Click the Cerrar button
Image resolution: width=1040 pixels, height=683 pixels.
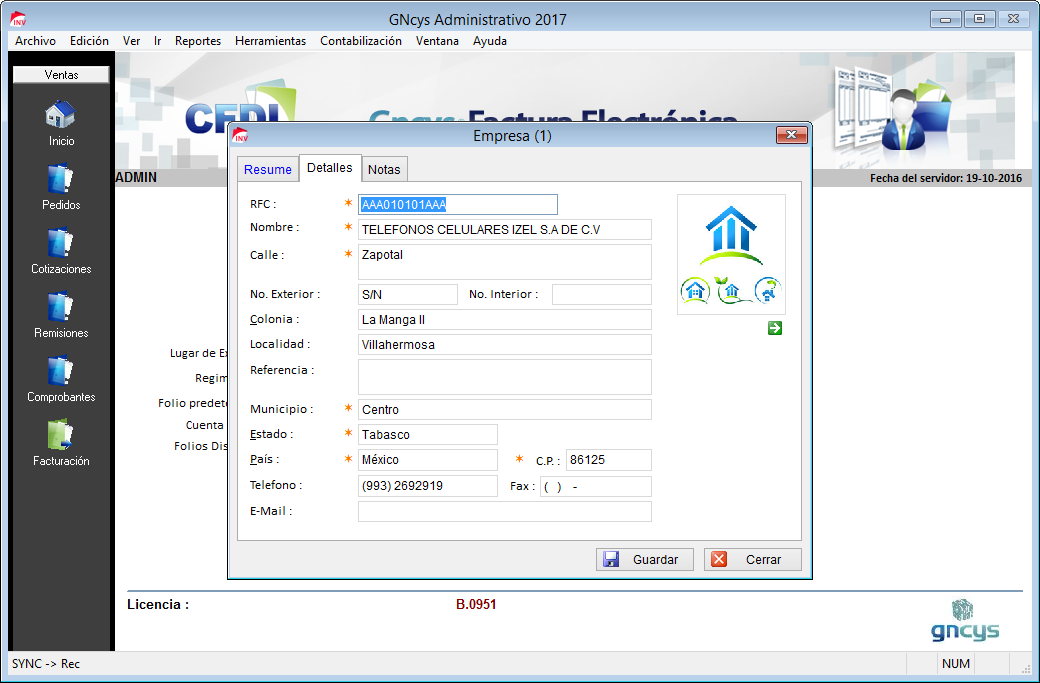point(753,560)
